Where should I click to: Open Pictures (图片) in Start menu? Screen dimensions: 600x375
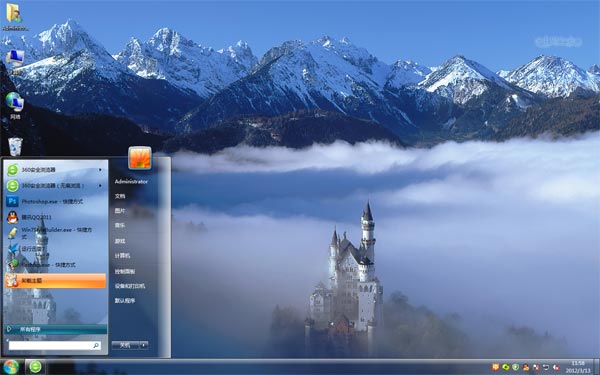[x=120, y=211]
